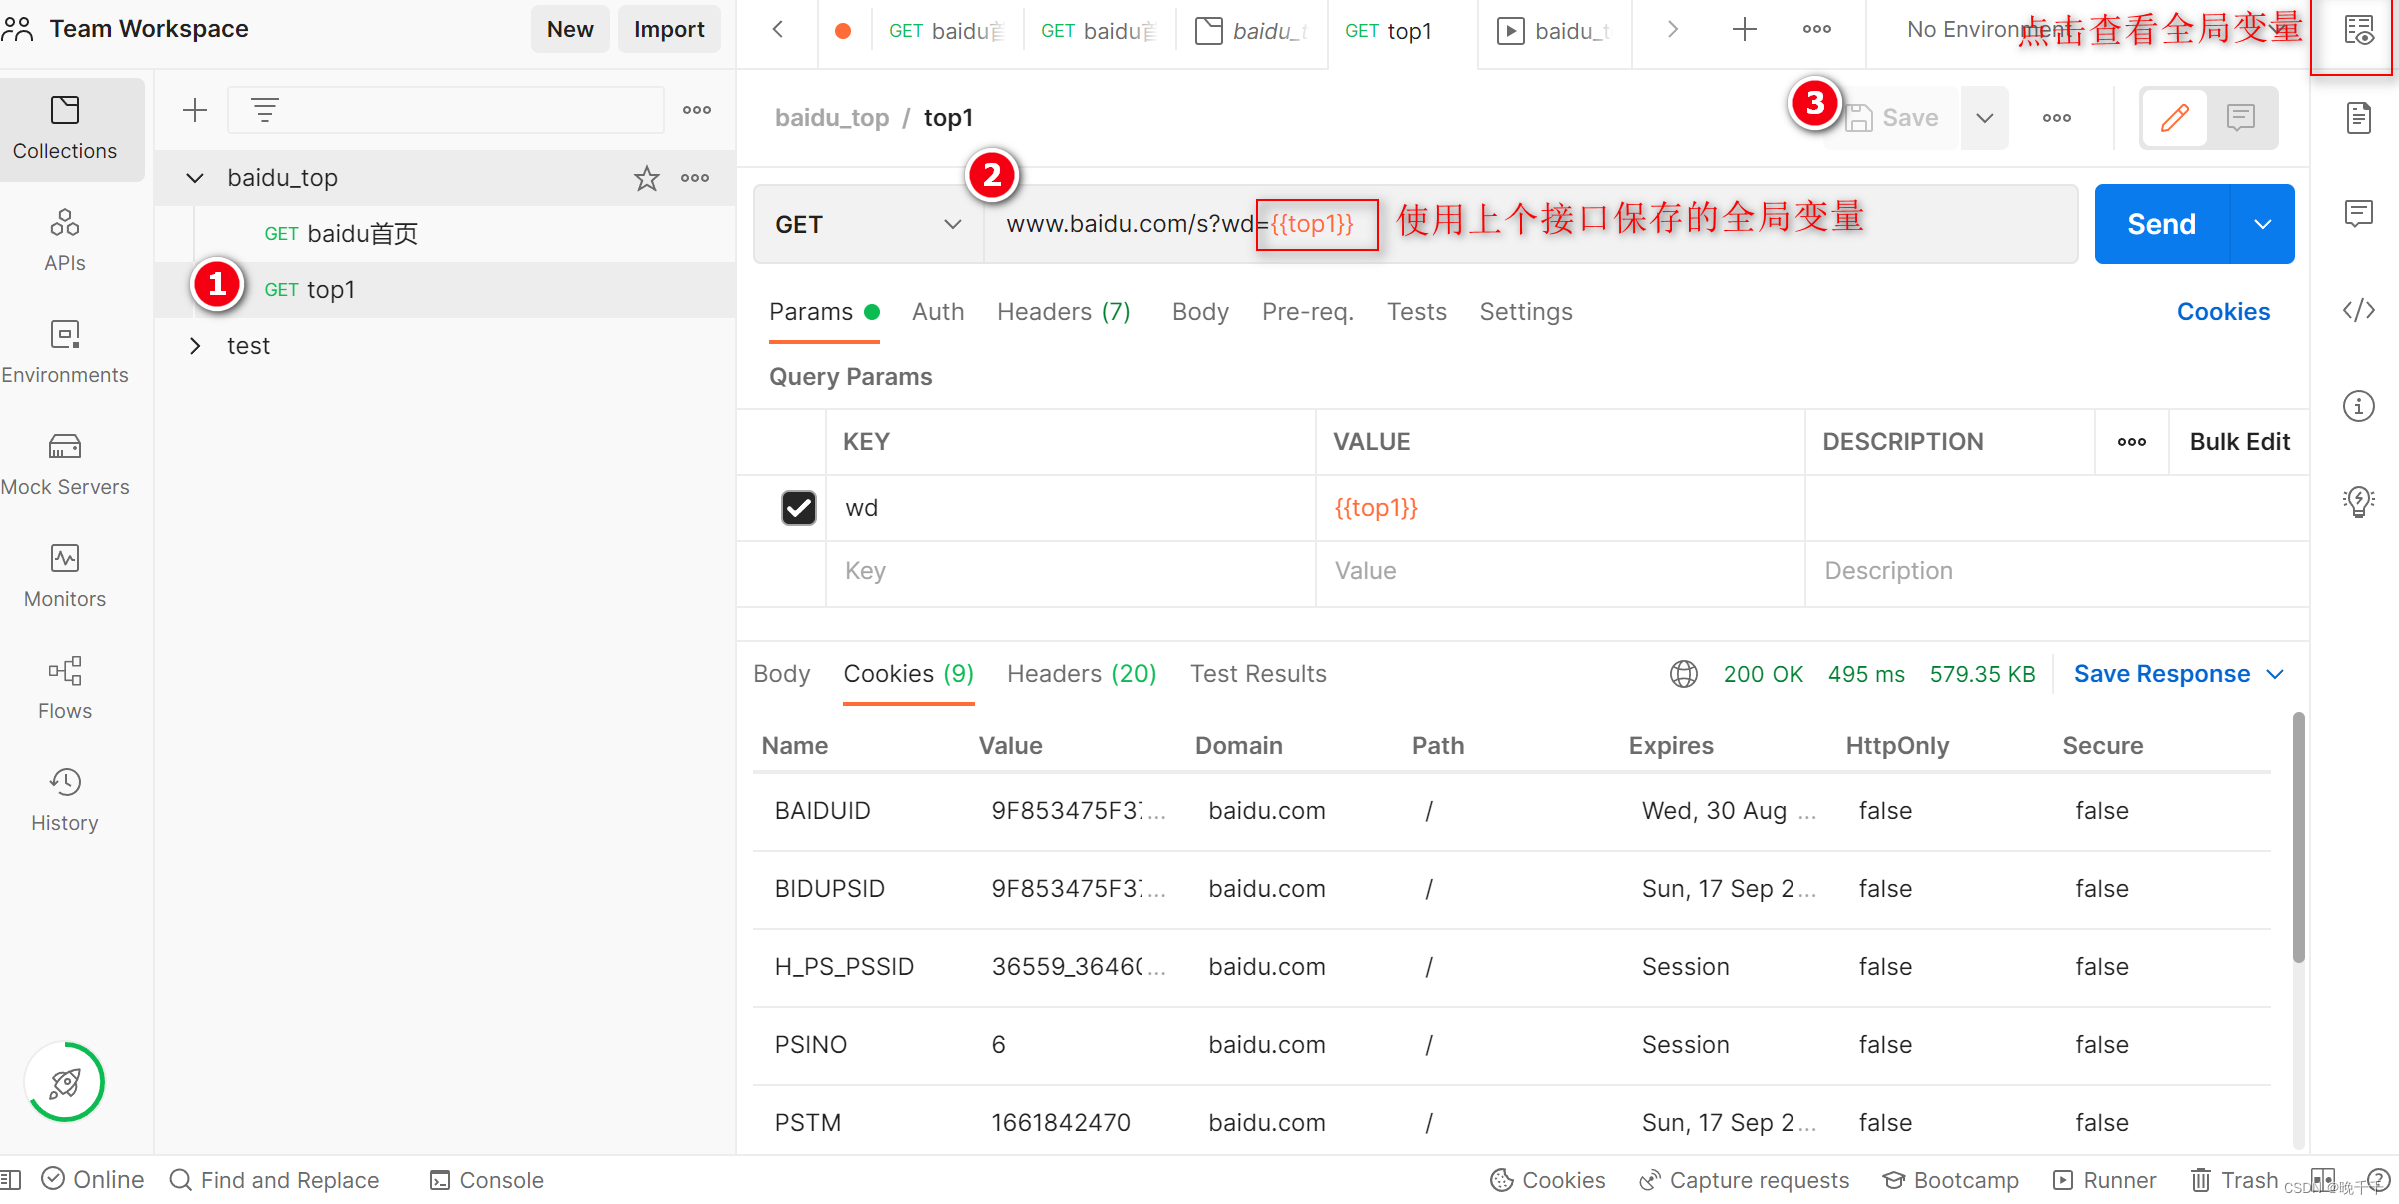Click the empty Key parameter field
Screen dimensions: 2399x1204
point(1070,571)
